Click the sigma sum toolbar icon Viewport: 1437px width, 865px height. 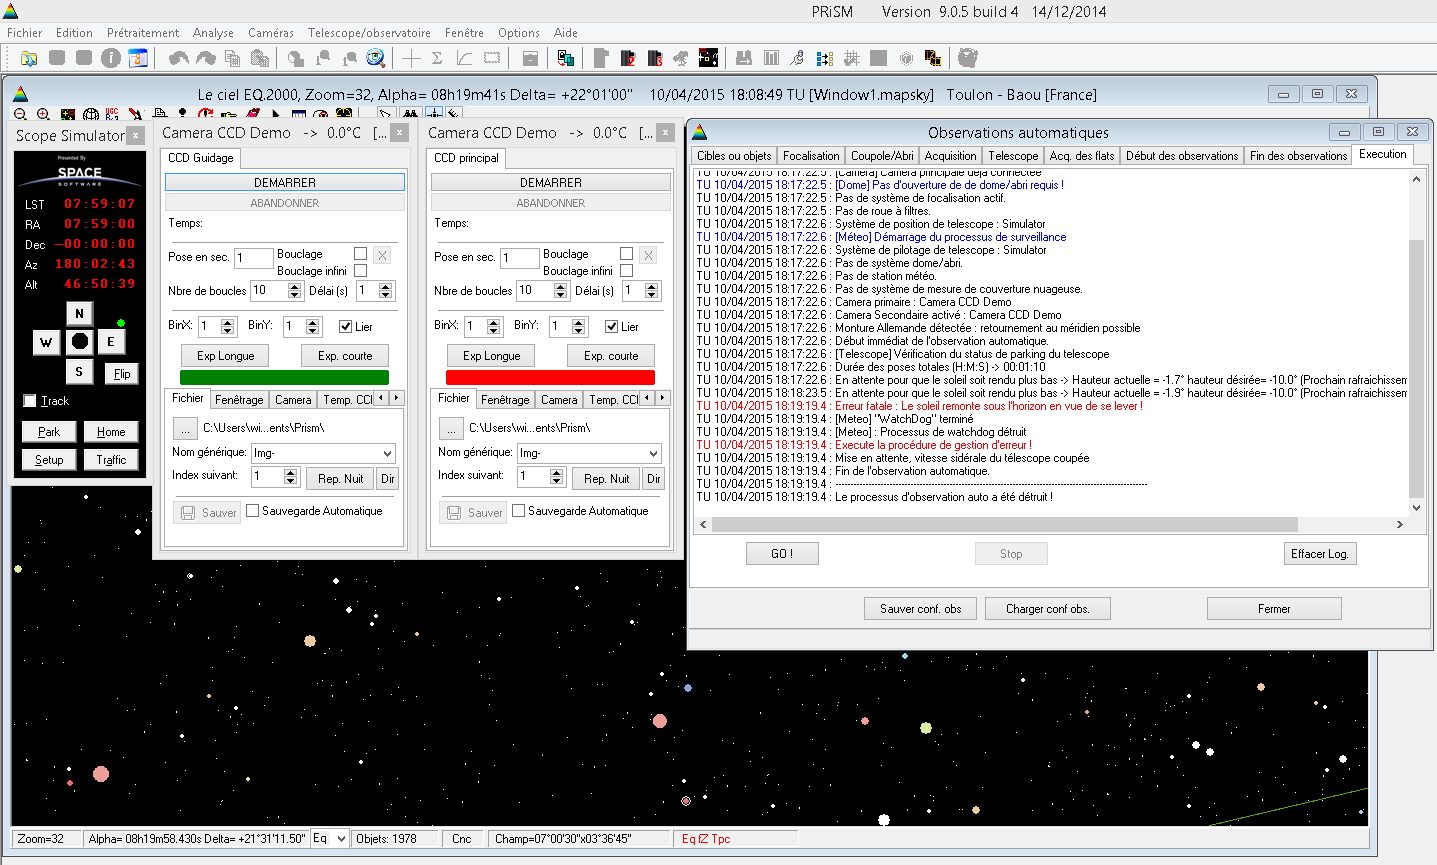click(437, 58)
